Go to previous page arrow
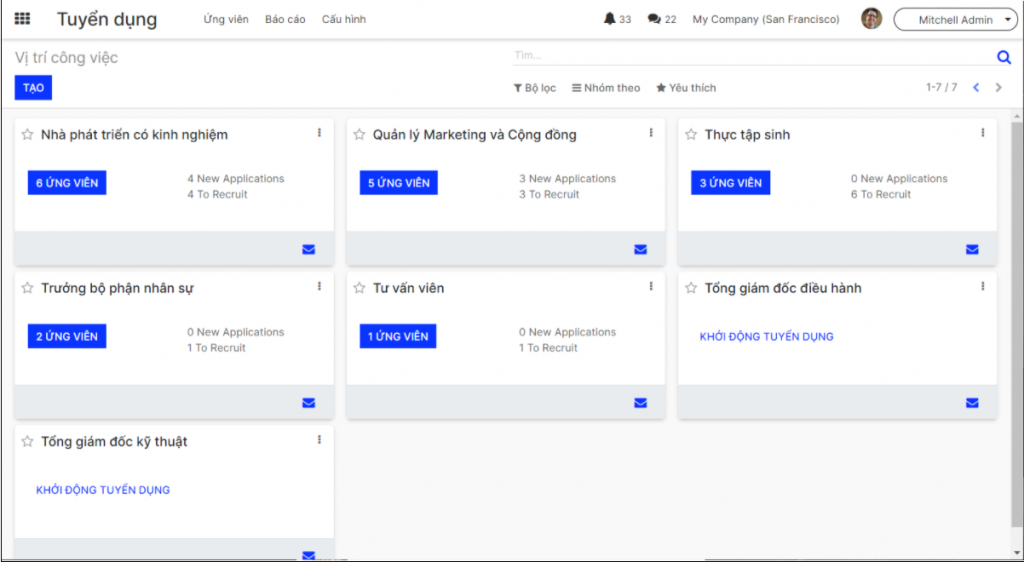The height and width of the screenshot is (562, 1024). point(976,87)
